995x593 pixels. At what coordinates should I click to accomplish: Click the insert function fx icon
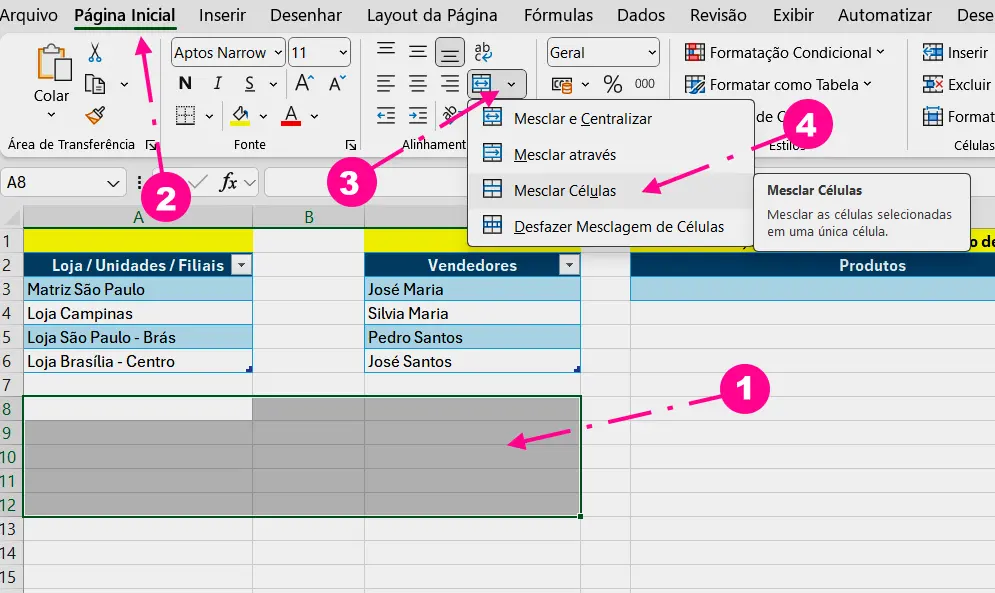pos(229,182)
